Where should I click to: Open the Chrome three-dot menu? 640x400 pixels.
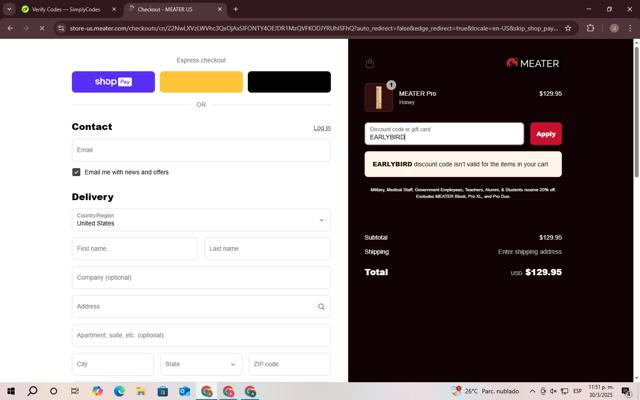click(630, 28)
